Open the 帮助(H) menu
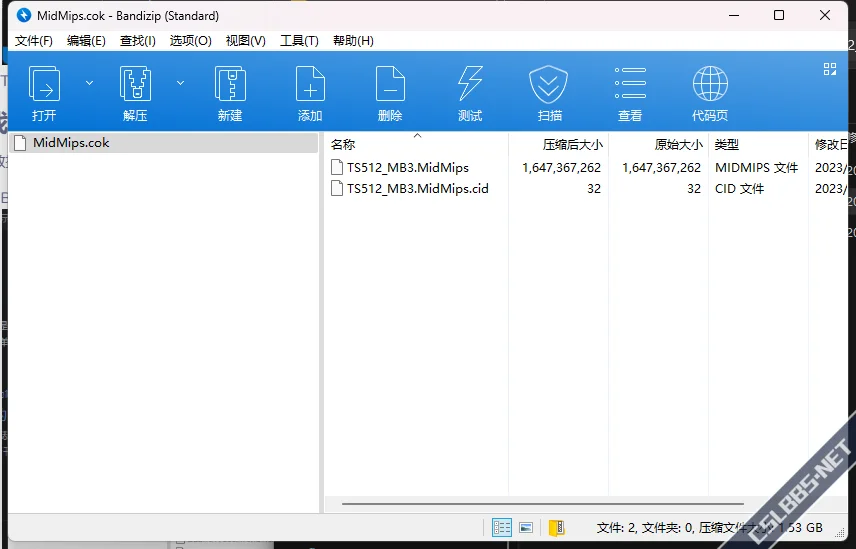Viewport: 856px width, 549px height. [353, 41]
